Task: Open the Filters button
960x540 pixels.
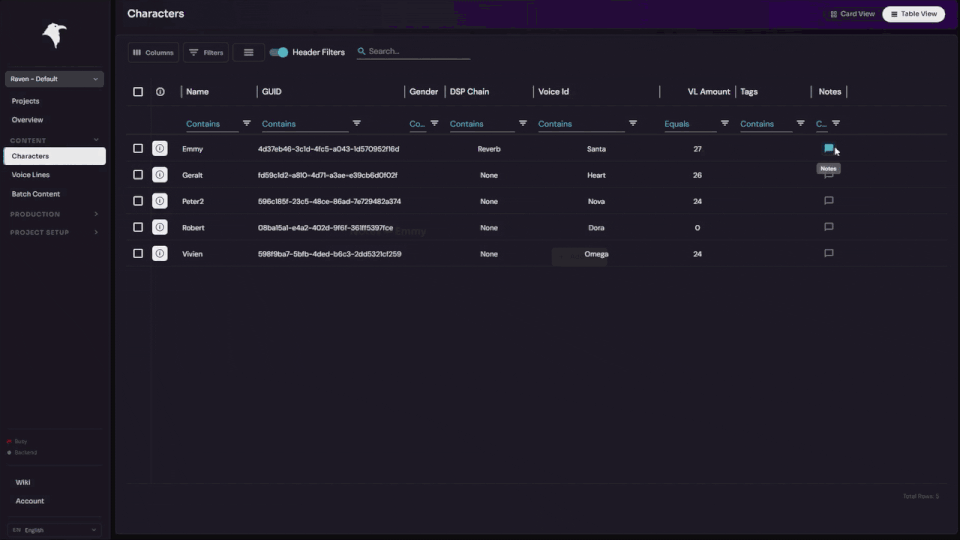Action: click(206, 53)
